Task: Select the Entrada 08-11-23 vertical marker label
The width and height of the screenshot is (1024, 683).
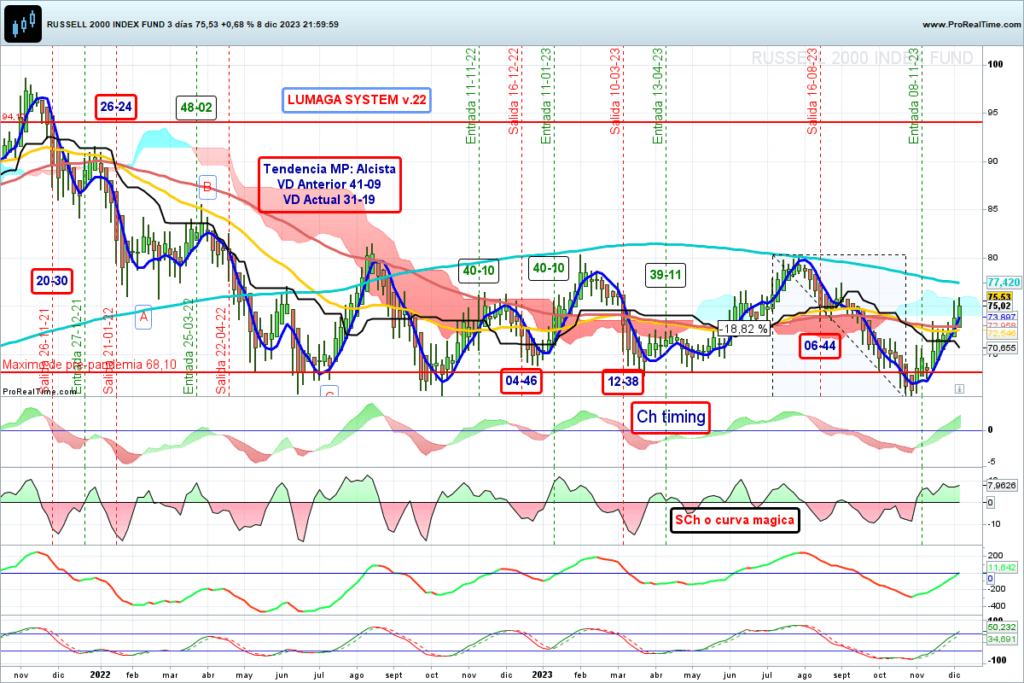Action: [x=914, y=96]
